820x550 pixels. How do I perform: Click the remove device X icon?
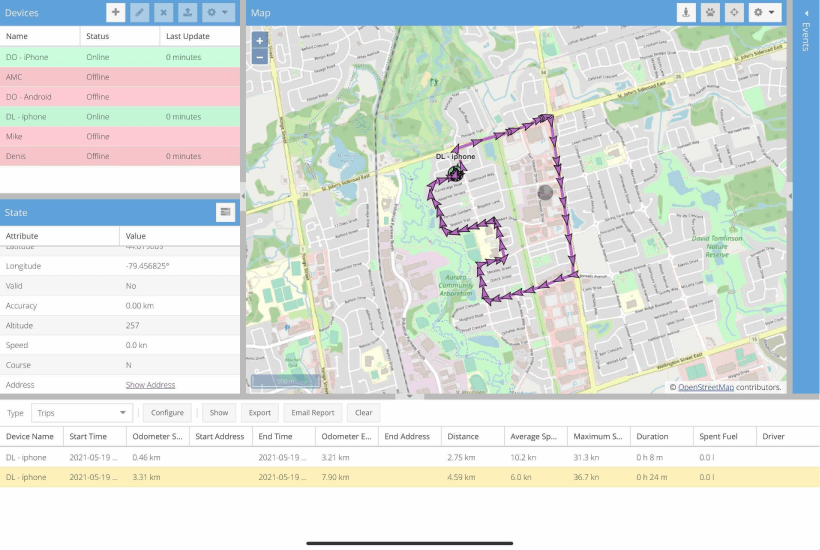click(162, 13)
